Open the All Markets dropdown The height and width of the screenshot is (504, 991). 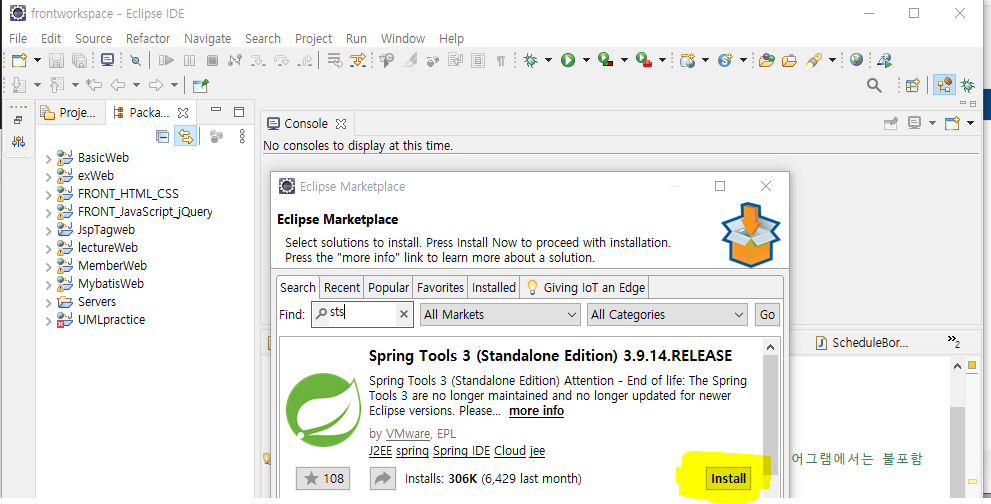500,314
